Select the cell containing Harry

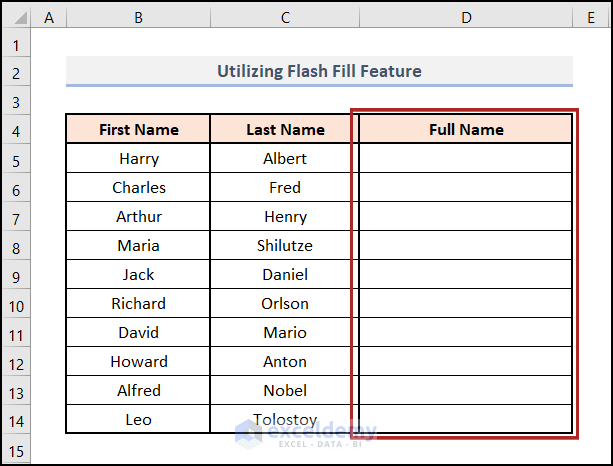pos(138,159)
